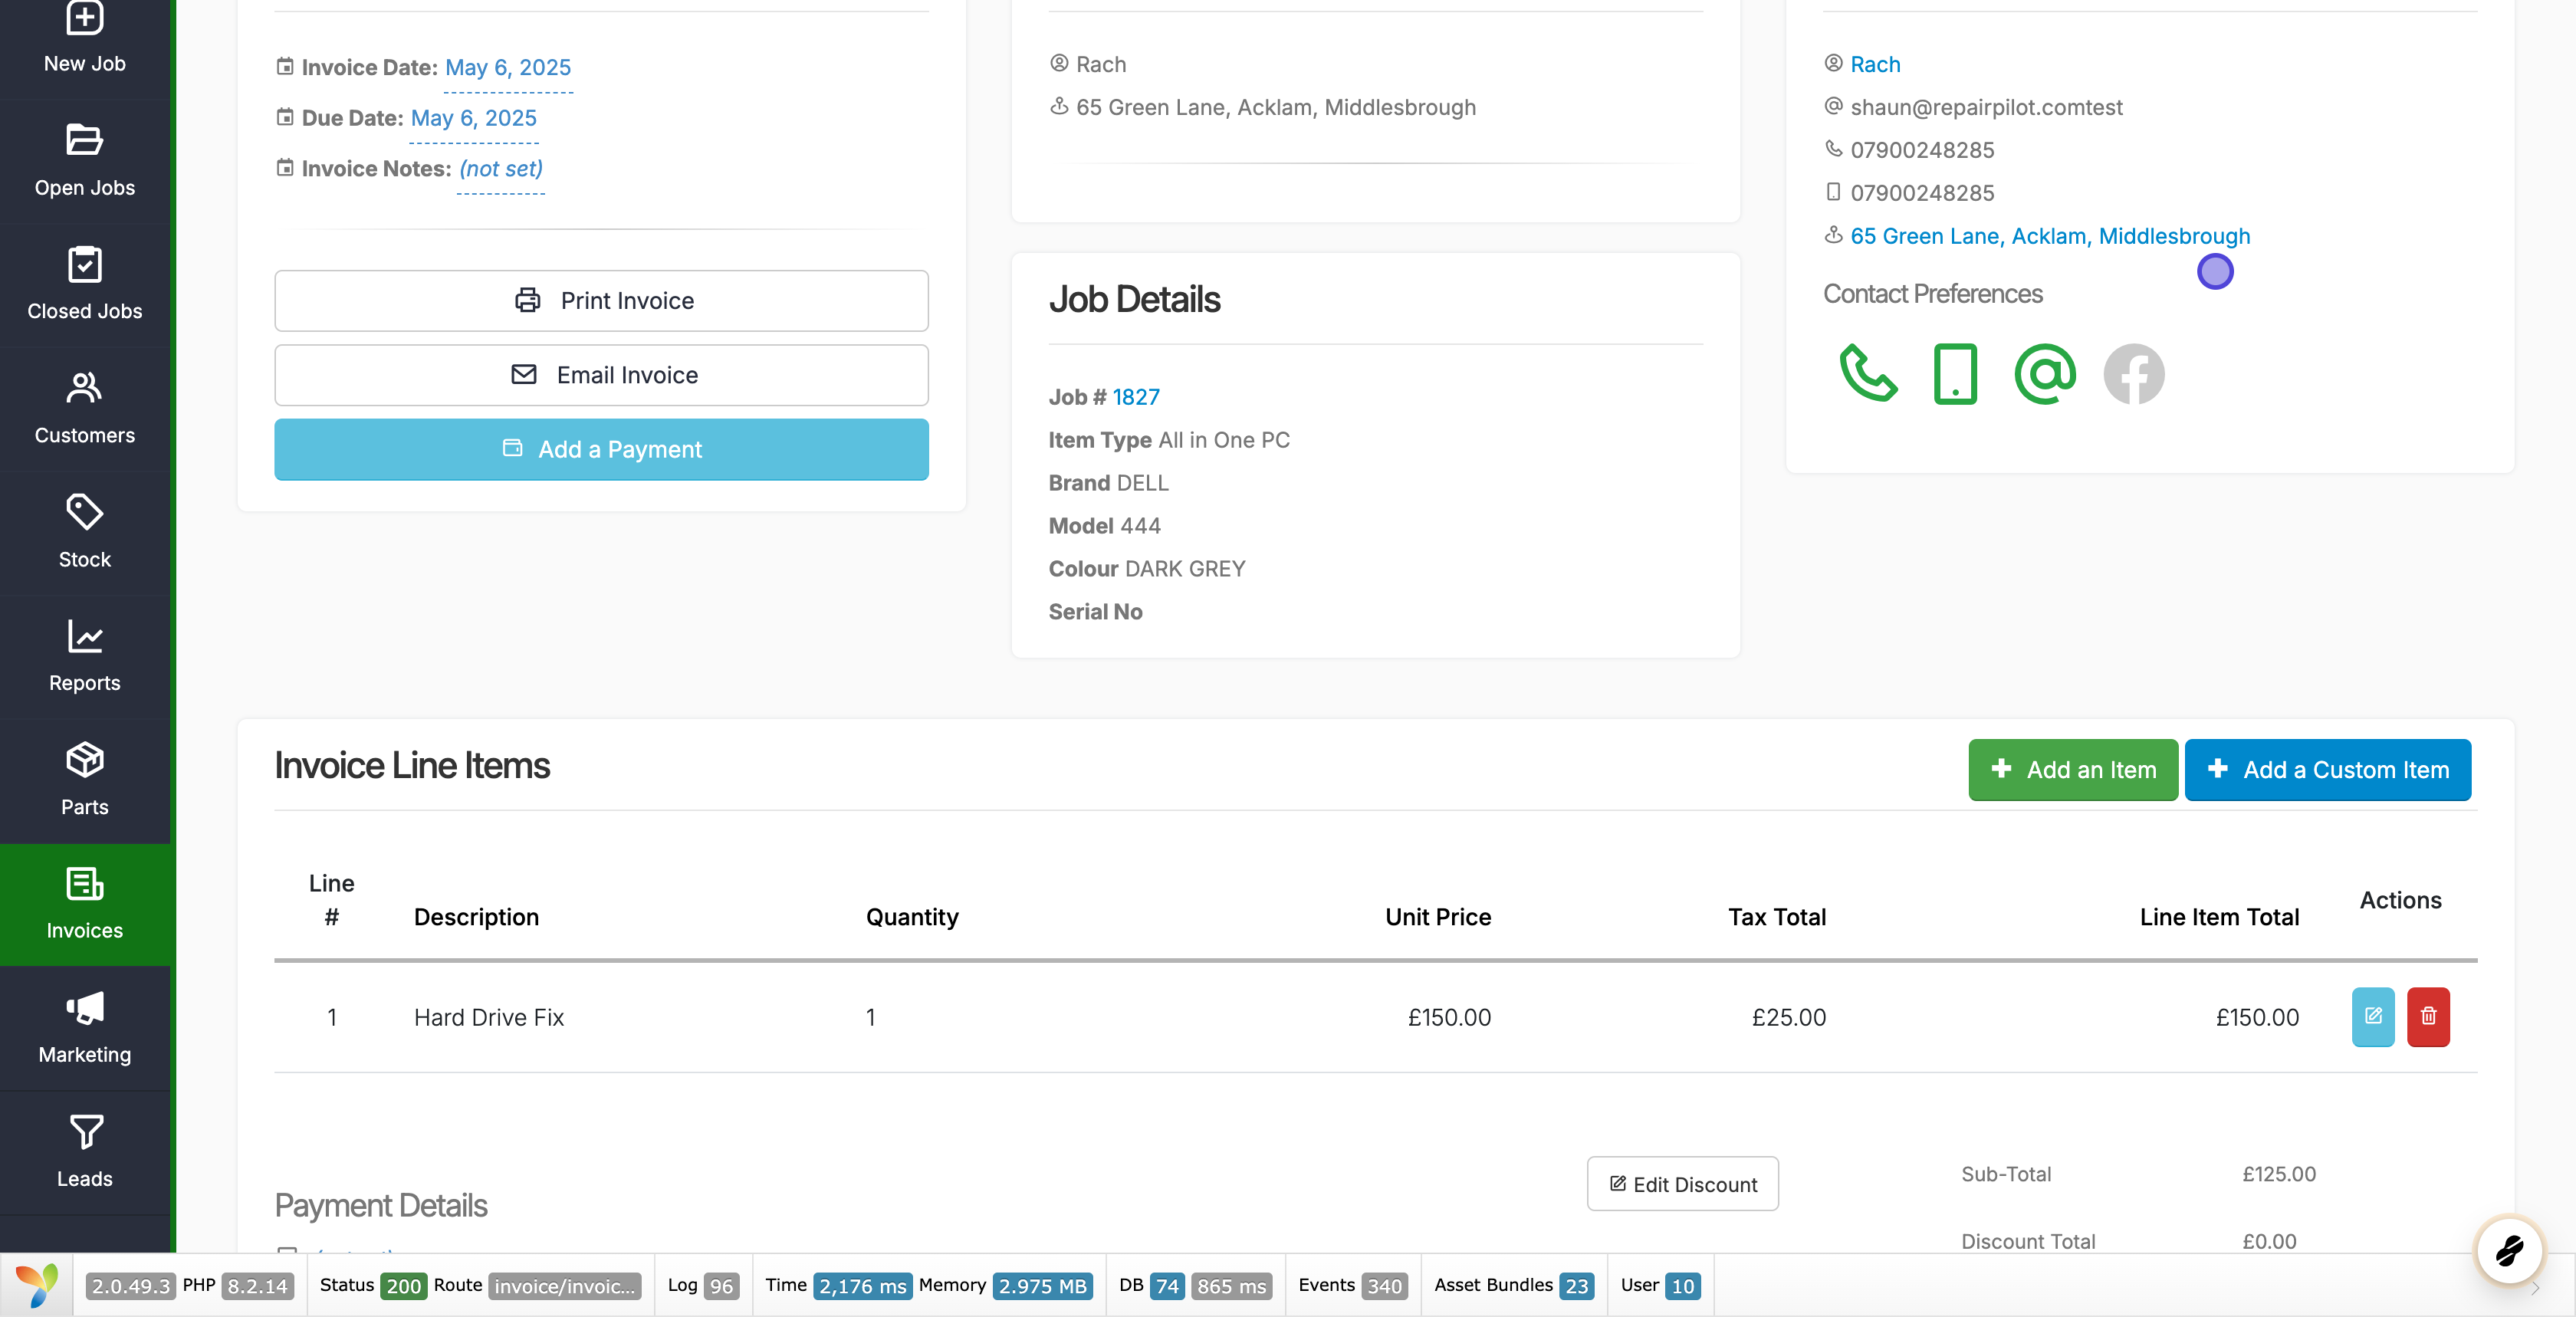
Task: Click the round floating widget button
Action: 2508,1250
